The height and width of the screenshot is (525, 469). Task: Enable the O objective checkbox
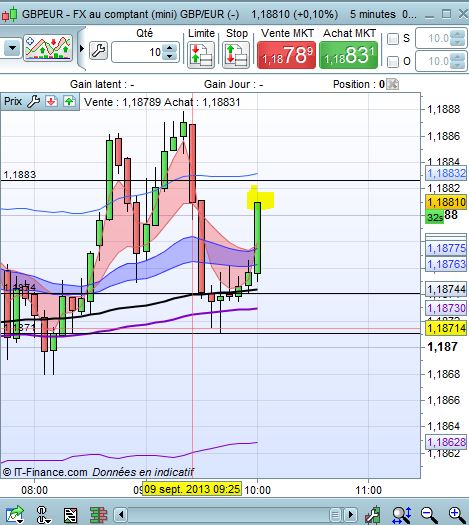(393, 62)
